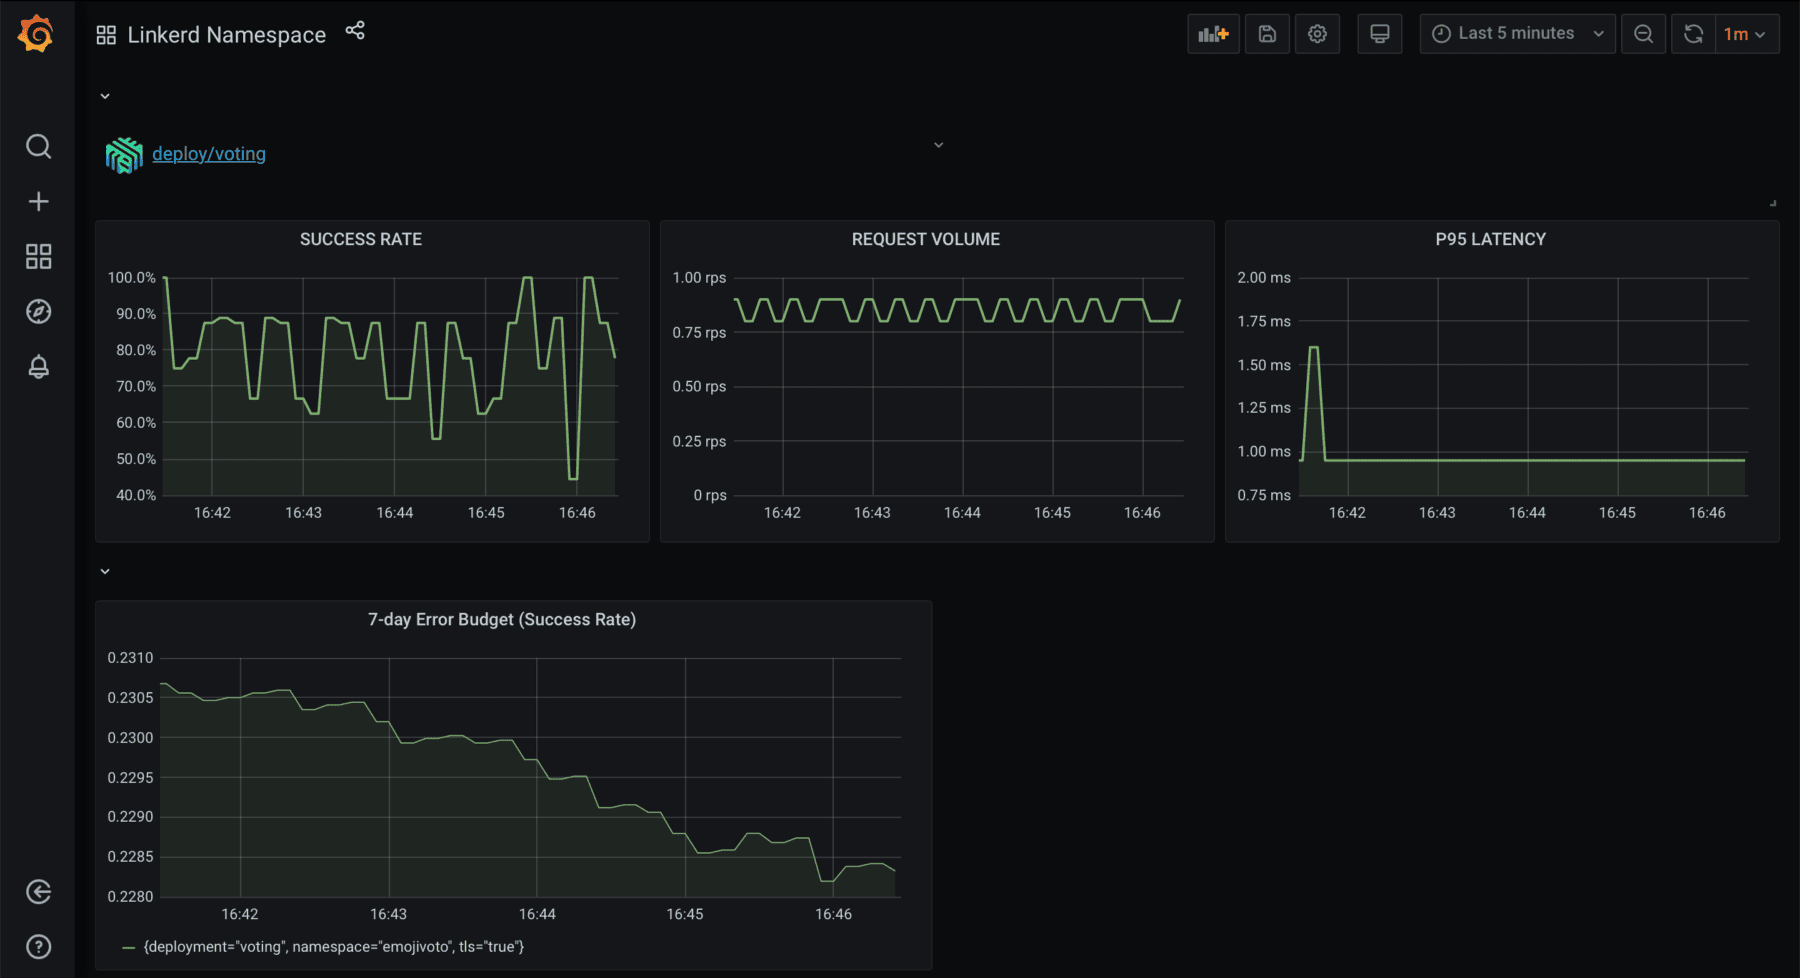Click the Grafana logo home icon
Viewport: 1800px width, 978px height.
pyautogui.click(x=37, y=34)
